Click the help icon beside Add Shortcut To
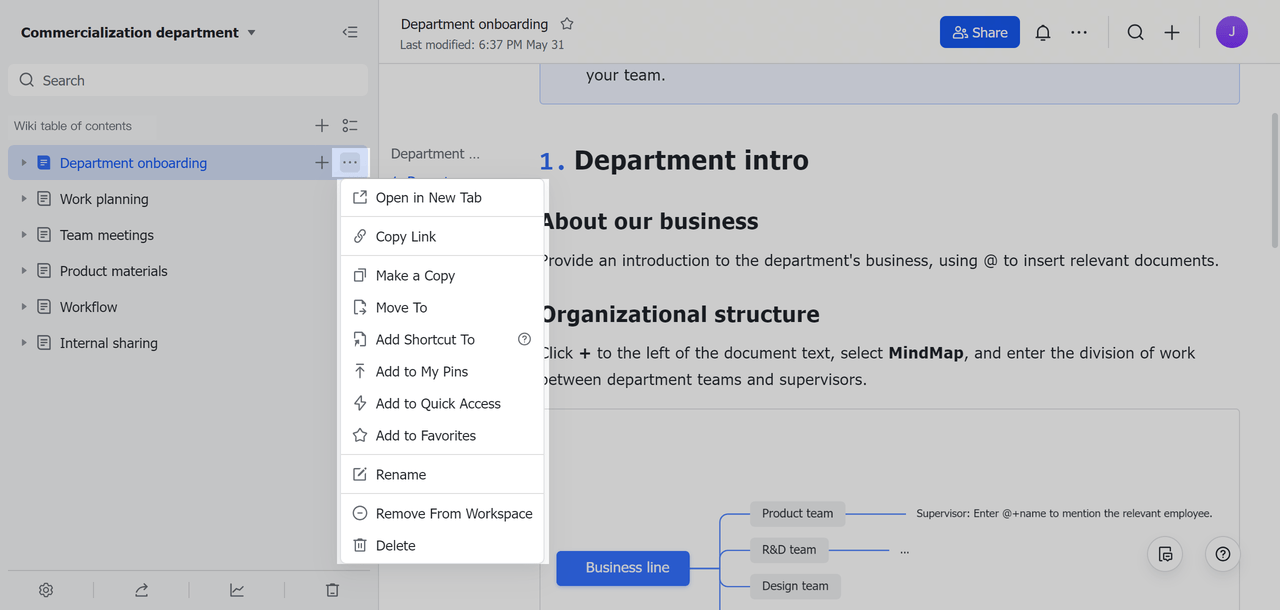The image size is (1280, 610). pos(524,339)
